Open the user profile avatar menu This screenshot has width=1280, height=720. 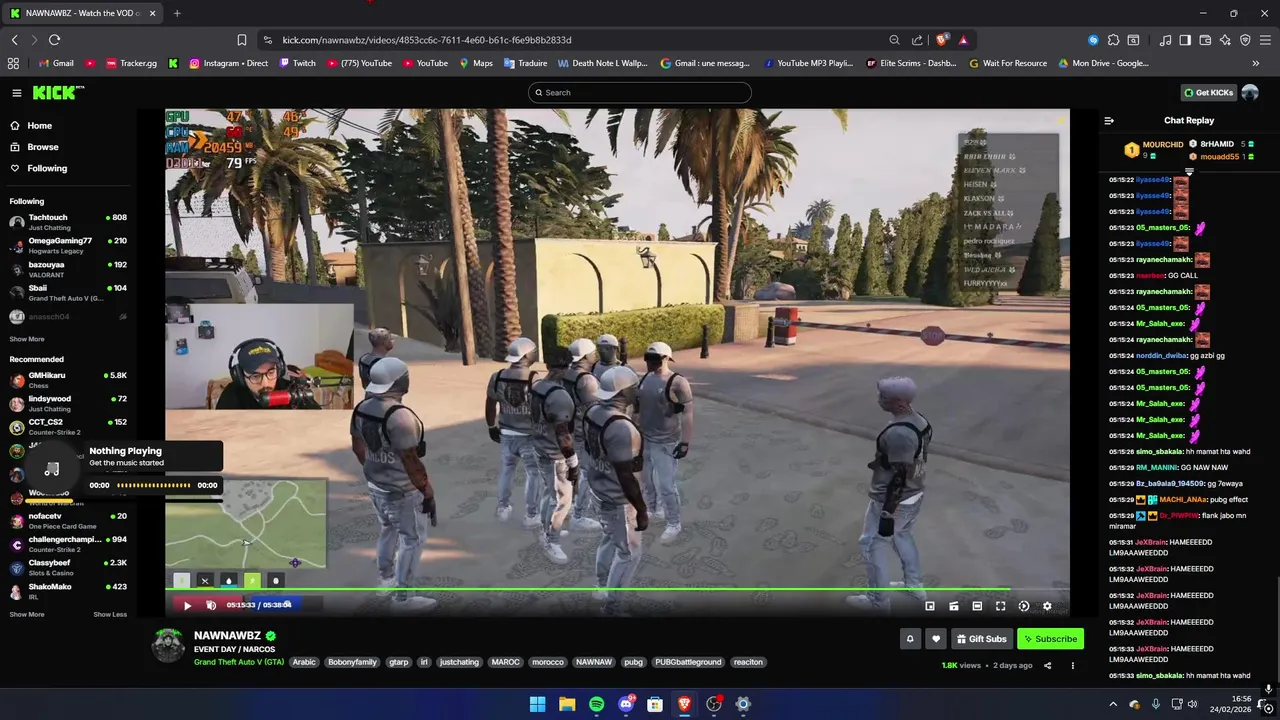pos(1250,92)
